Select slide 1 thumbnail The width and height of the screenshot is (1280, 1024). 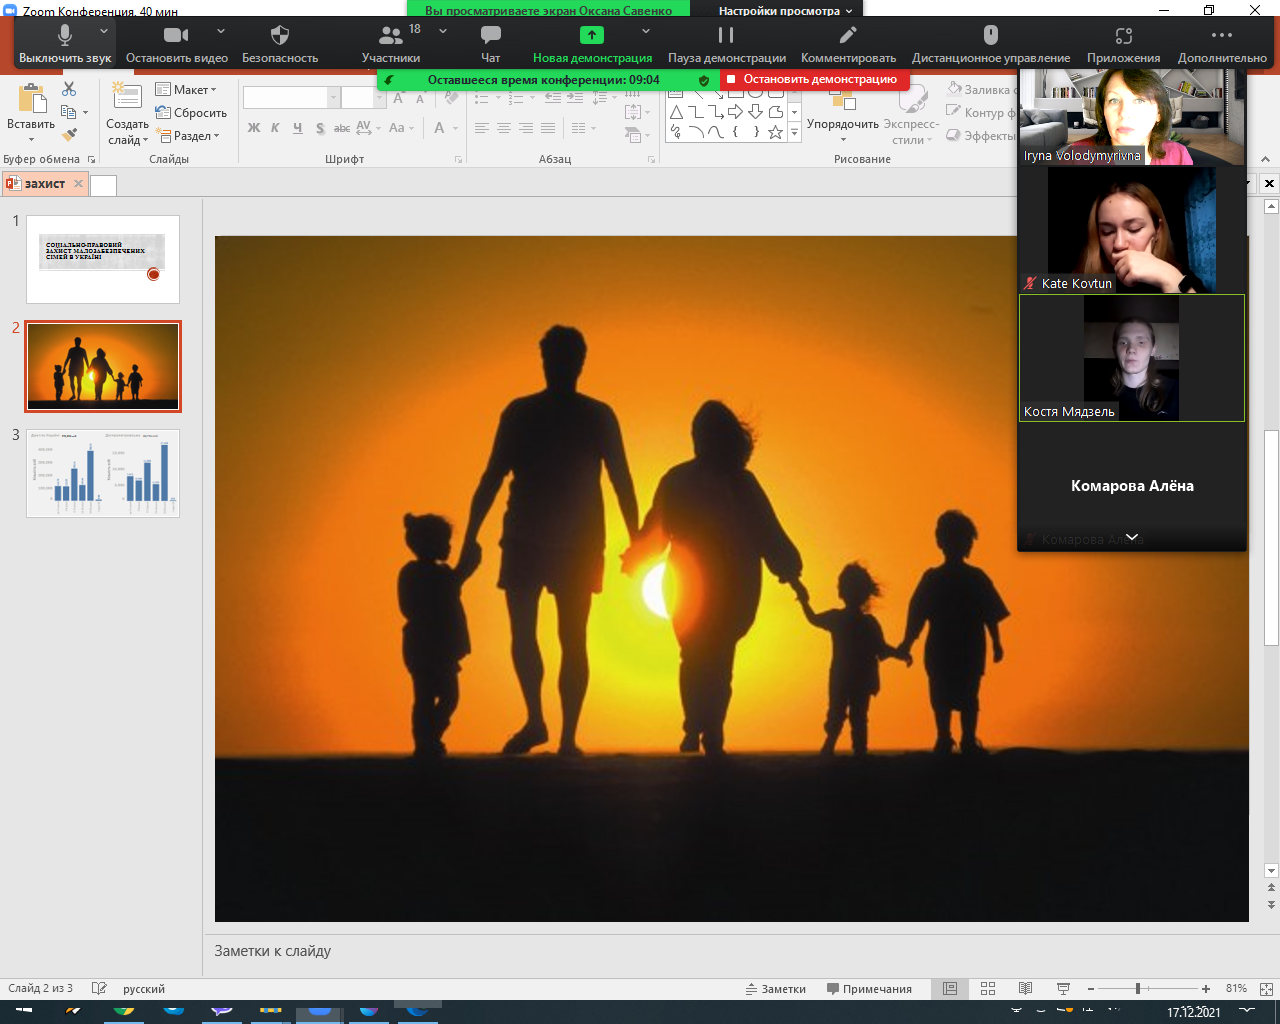(103, 259)
